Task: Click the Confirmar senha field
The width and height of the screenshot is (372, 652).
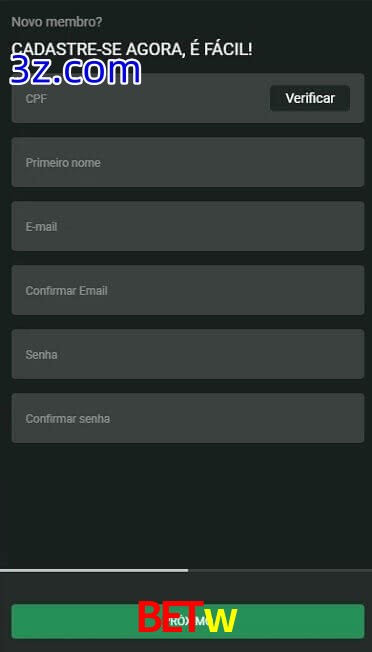Action: click(188, 418)
